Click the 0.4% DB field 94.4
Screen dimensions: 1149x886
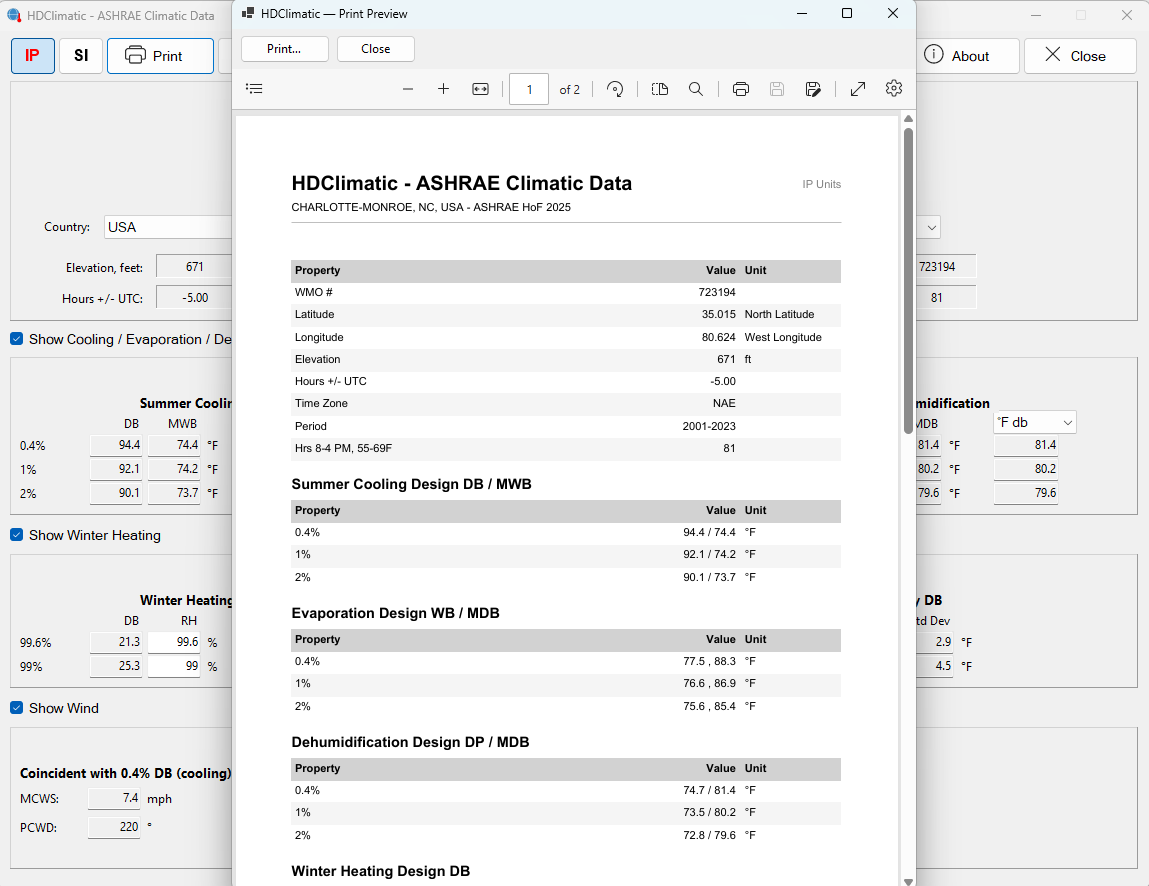(x=116, y=445)
